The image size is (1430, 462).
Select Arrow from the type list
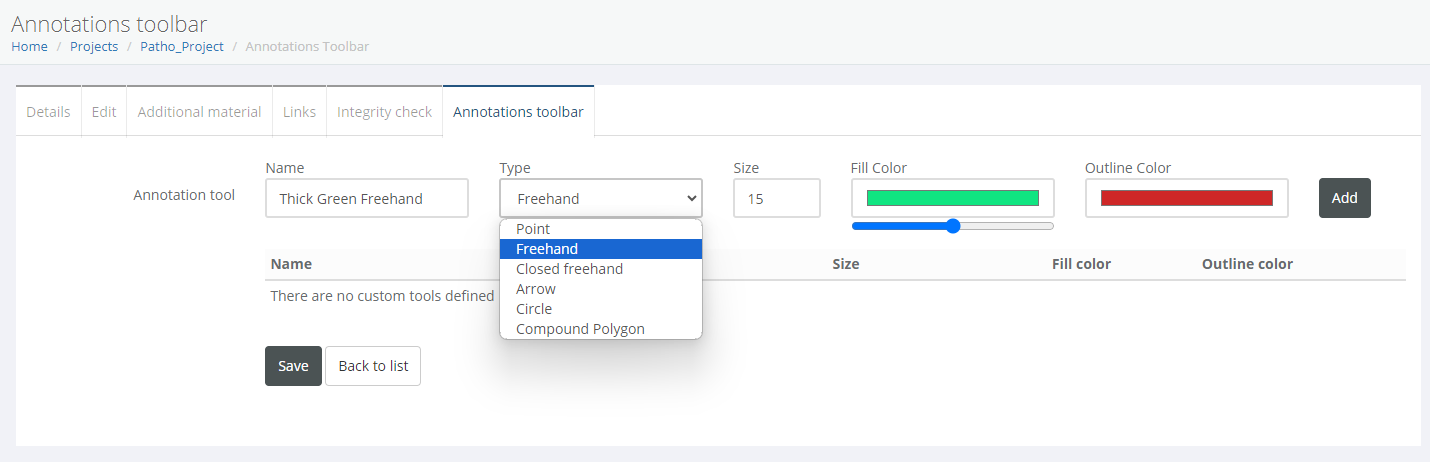pos(536,289)
